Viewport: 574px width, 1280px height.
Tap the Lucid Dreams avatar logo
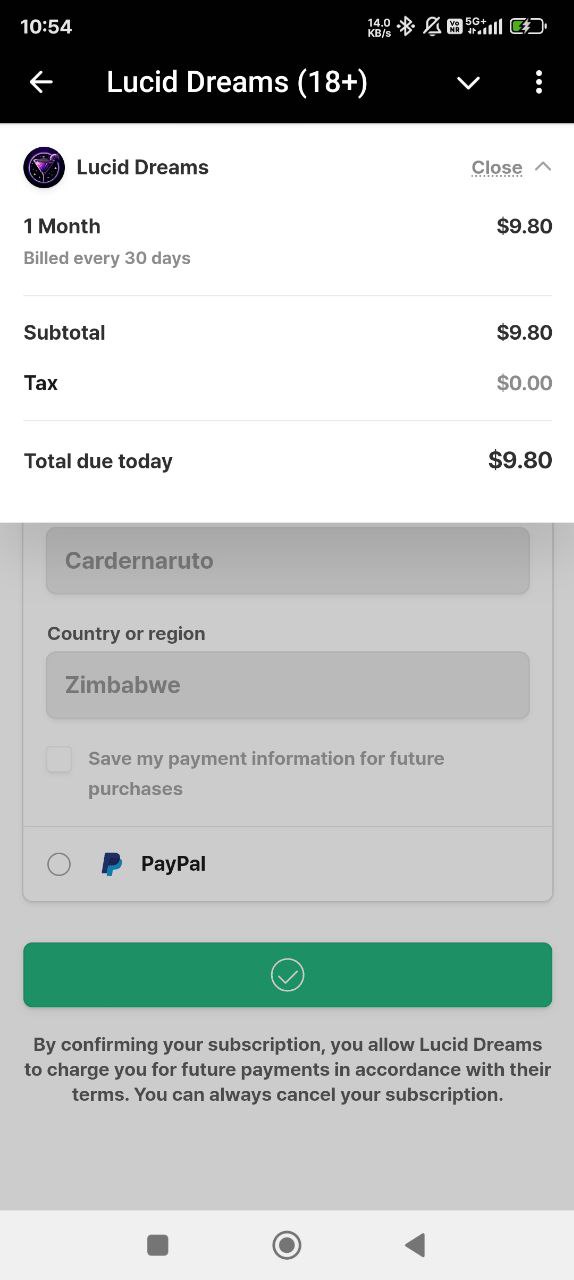tap(44, 167)
